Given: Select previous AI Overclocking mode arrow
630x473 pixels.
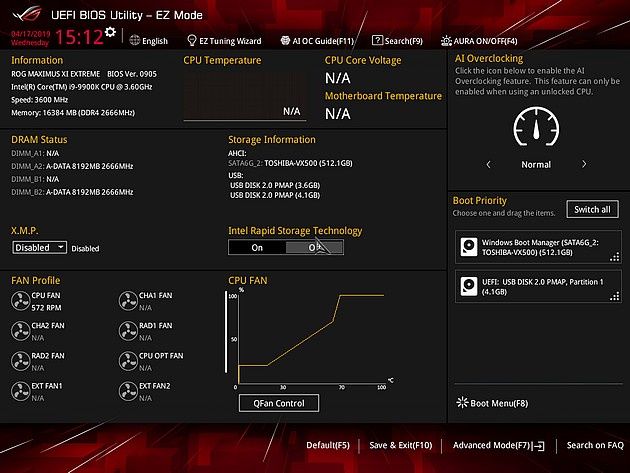Looking at the screenshot, I should pos(489,164).
